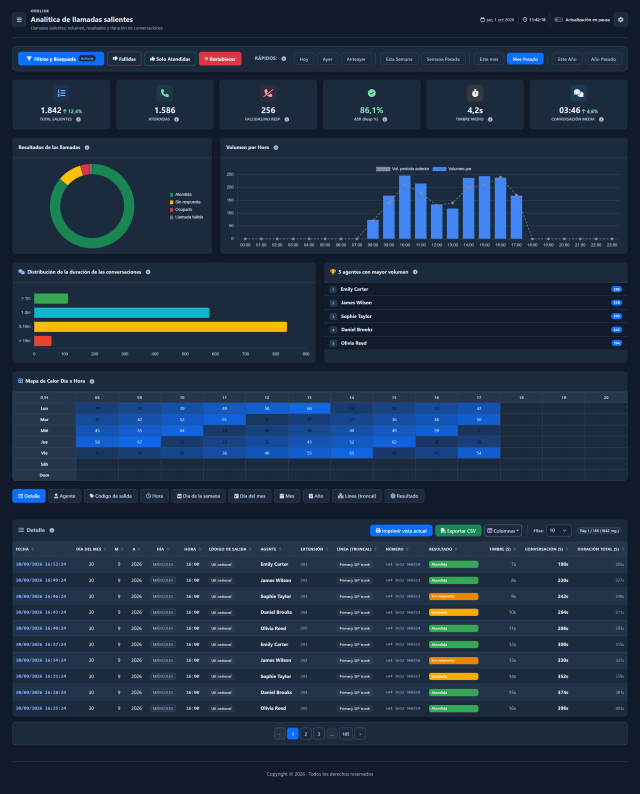Sort table by CONVERSACIÓN (S) column

[546, 549]
